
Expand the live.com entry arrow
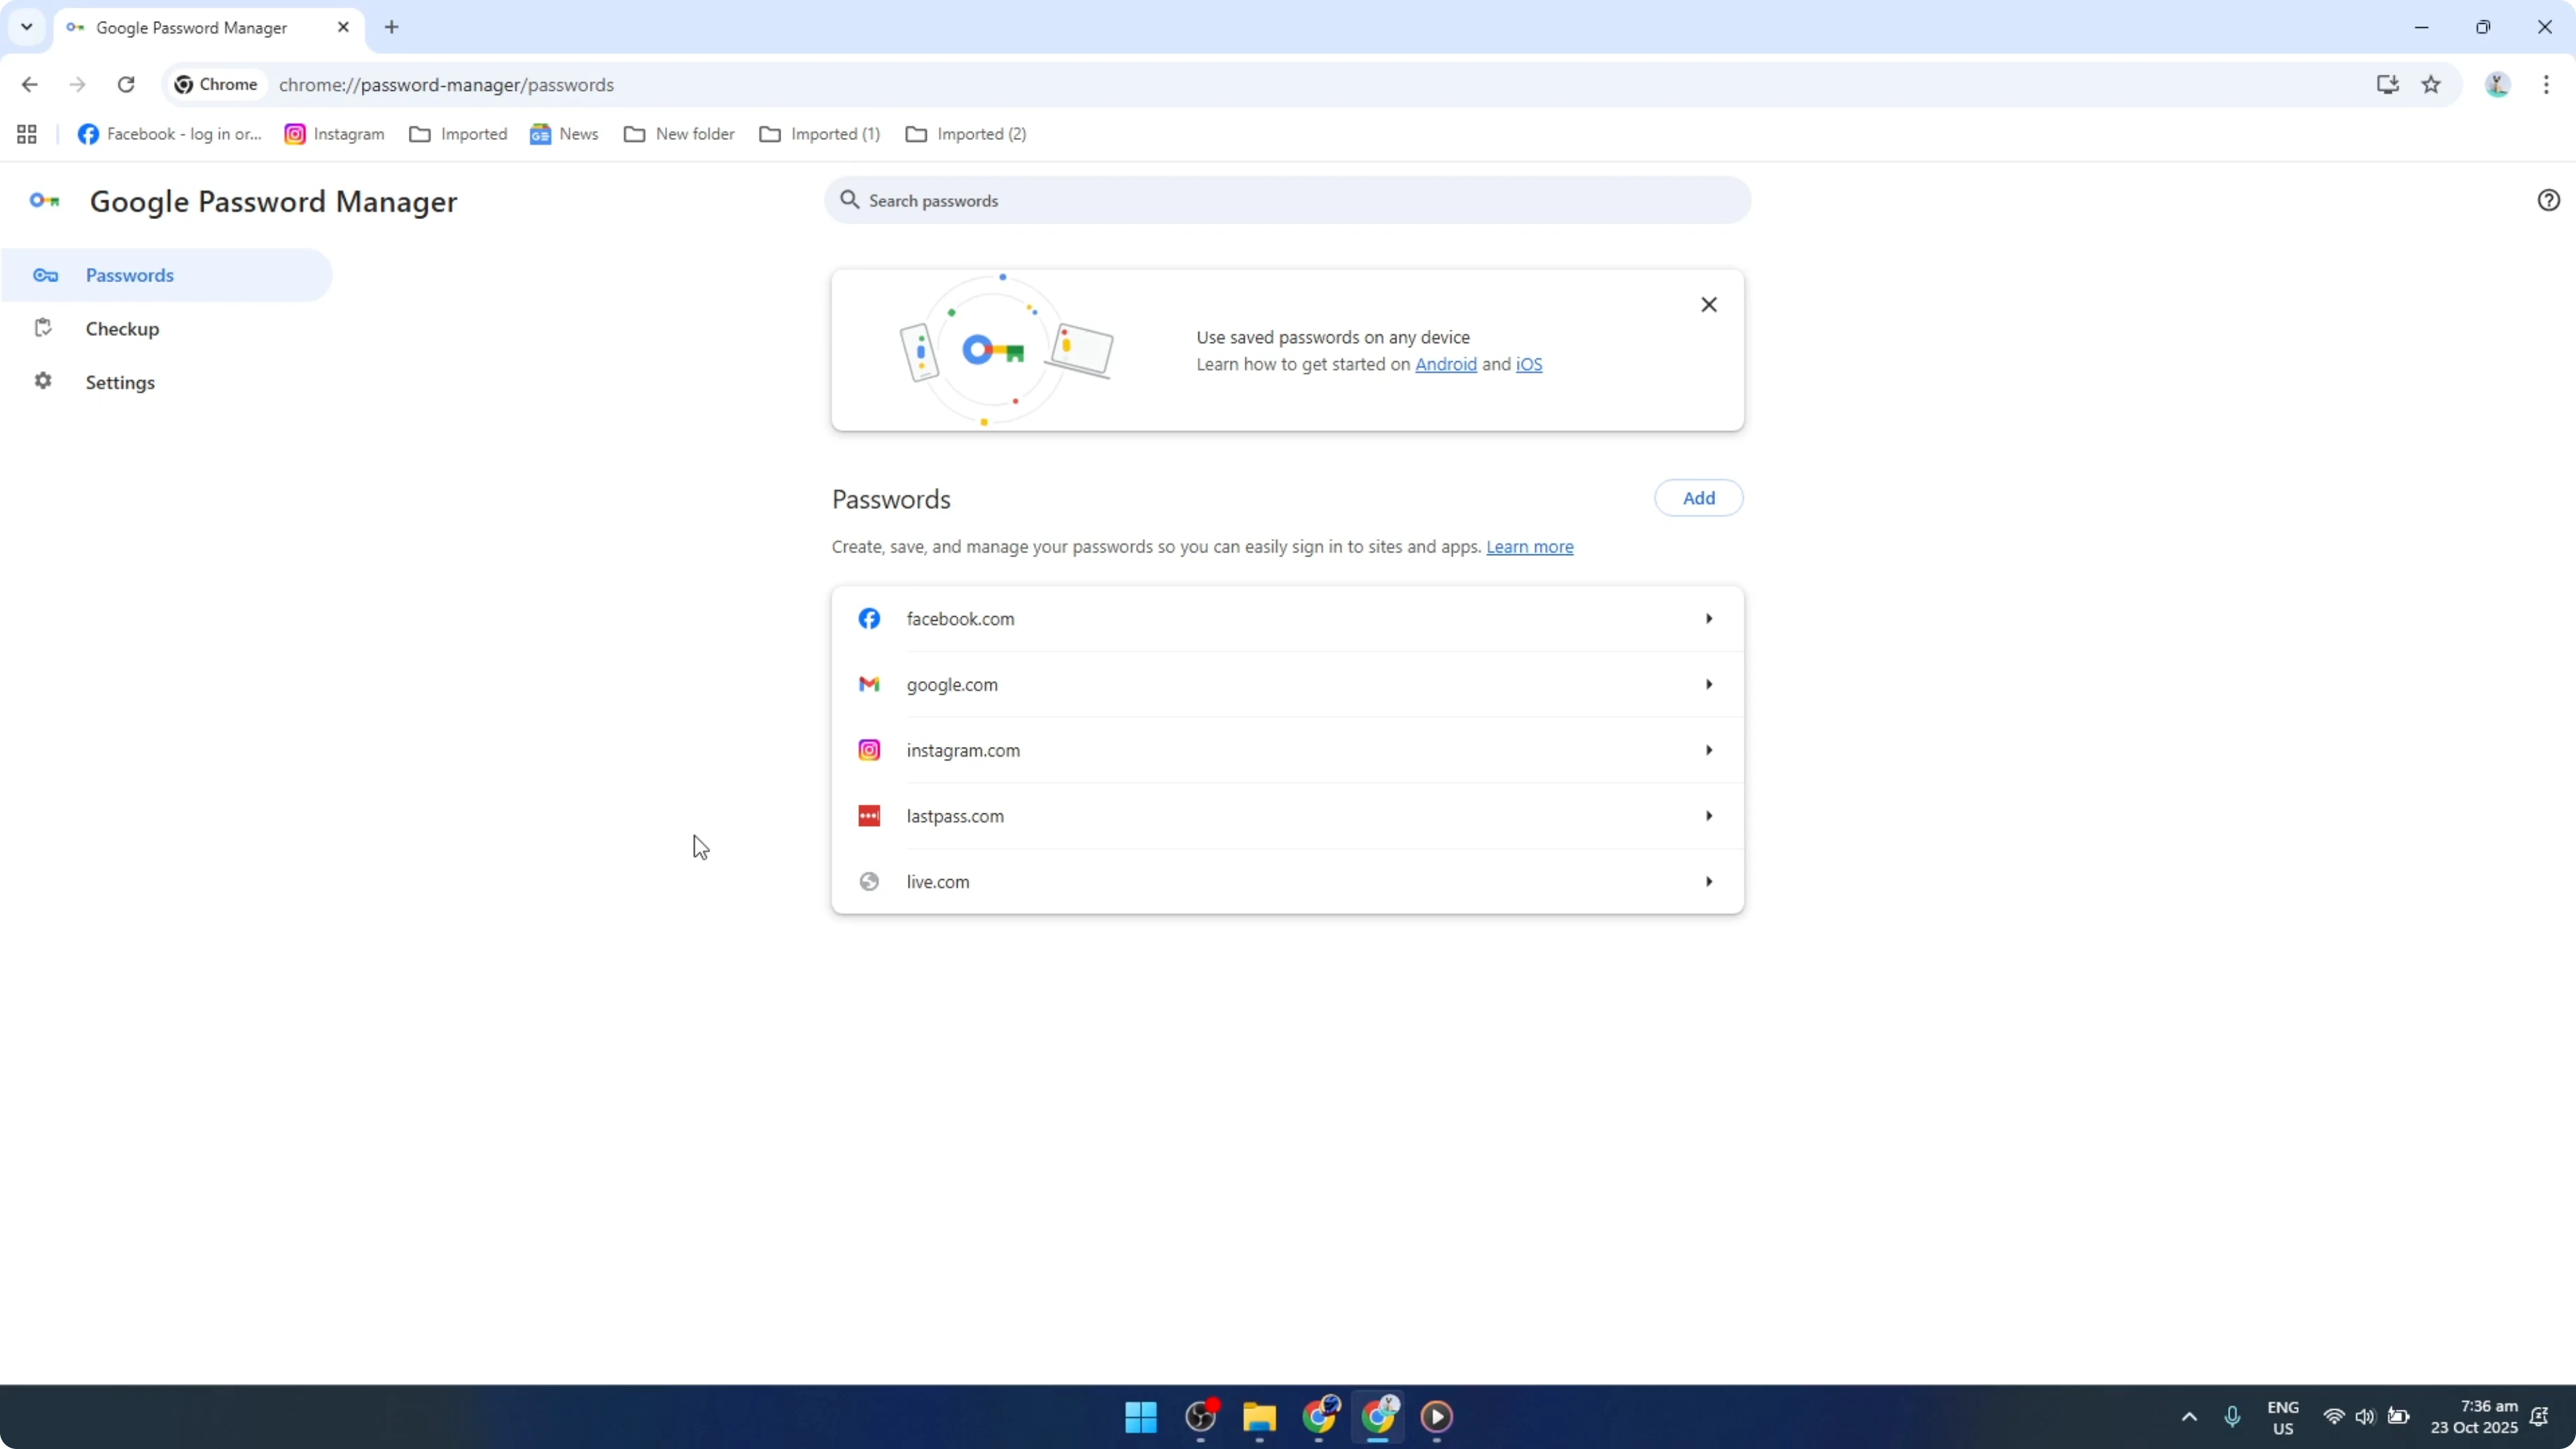(x=1709, y=882)
